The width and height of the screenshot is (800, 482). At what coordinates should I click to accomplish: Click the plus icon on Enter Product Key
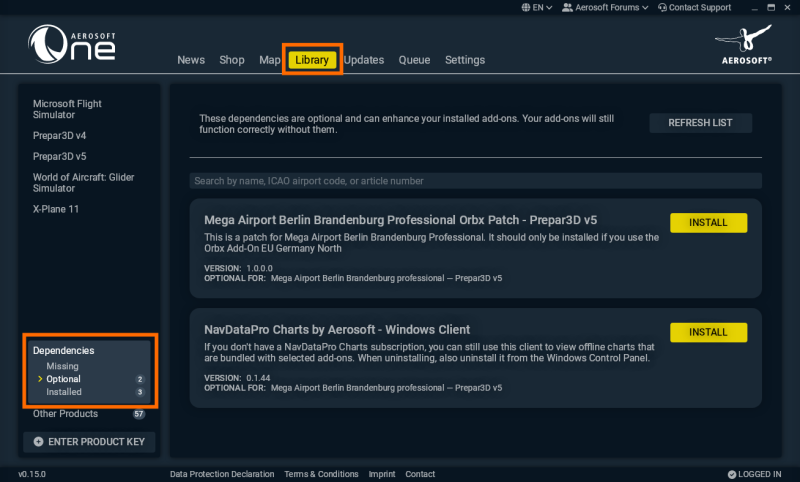38,442
